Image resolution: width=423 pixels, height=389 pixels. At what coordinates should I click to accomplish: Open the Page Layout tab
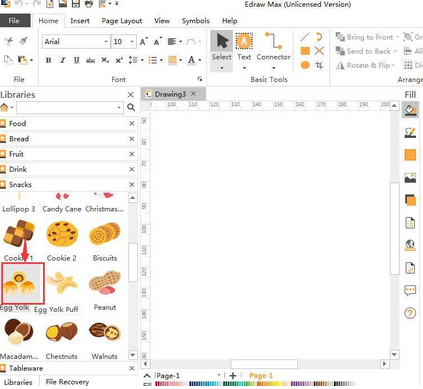pos(122,21)
